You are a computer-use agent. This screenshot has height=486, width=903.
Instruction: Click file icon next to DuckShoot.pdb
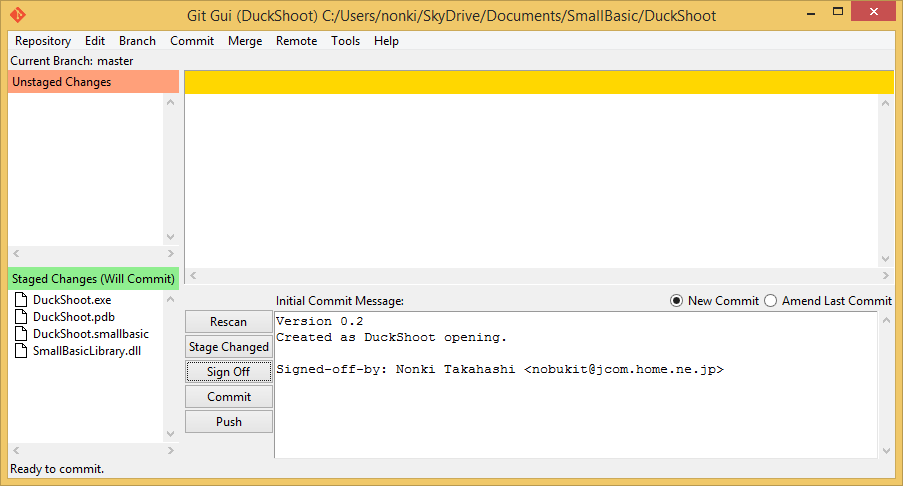coord(21,317)
